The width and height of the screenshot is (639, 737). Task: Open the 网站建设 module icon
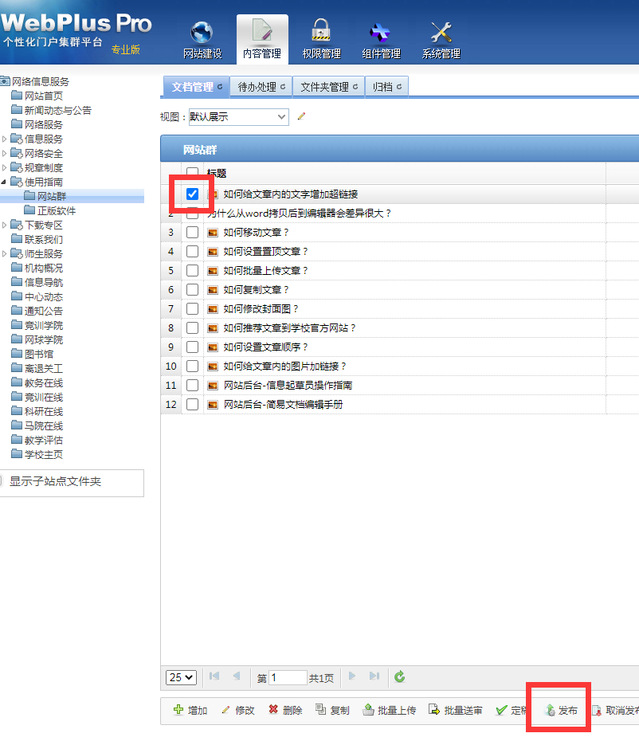point(202,34)
